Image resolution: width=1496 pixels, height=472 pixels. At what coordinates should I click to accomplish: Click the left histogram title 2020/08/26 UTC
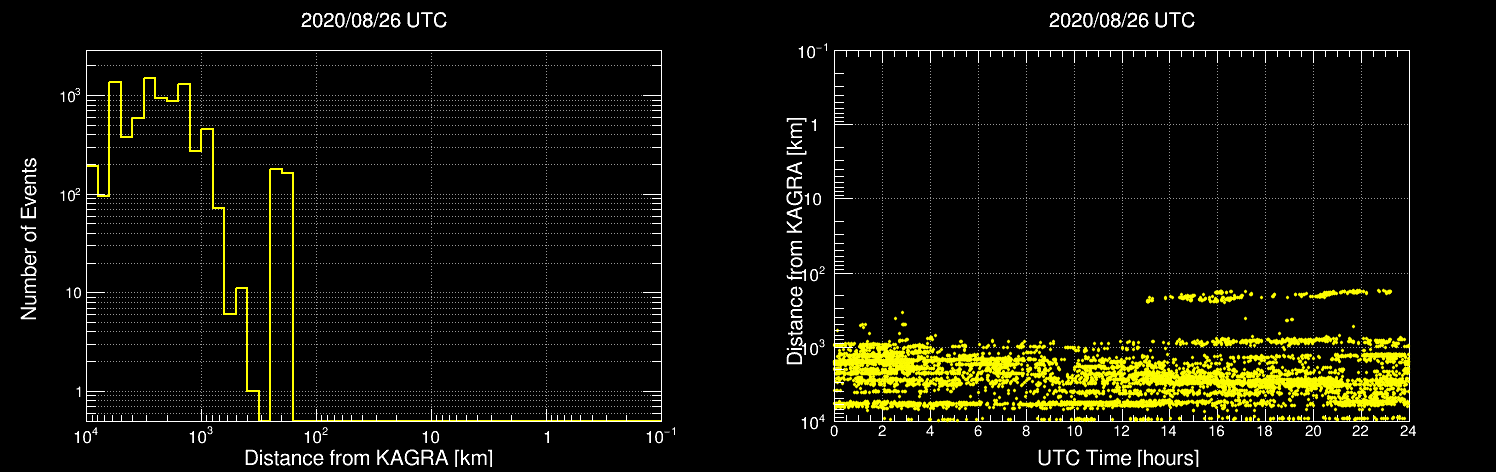(x=374, y=21)
